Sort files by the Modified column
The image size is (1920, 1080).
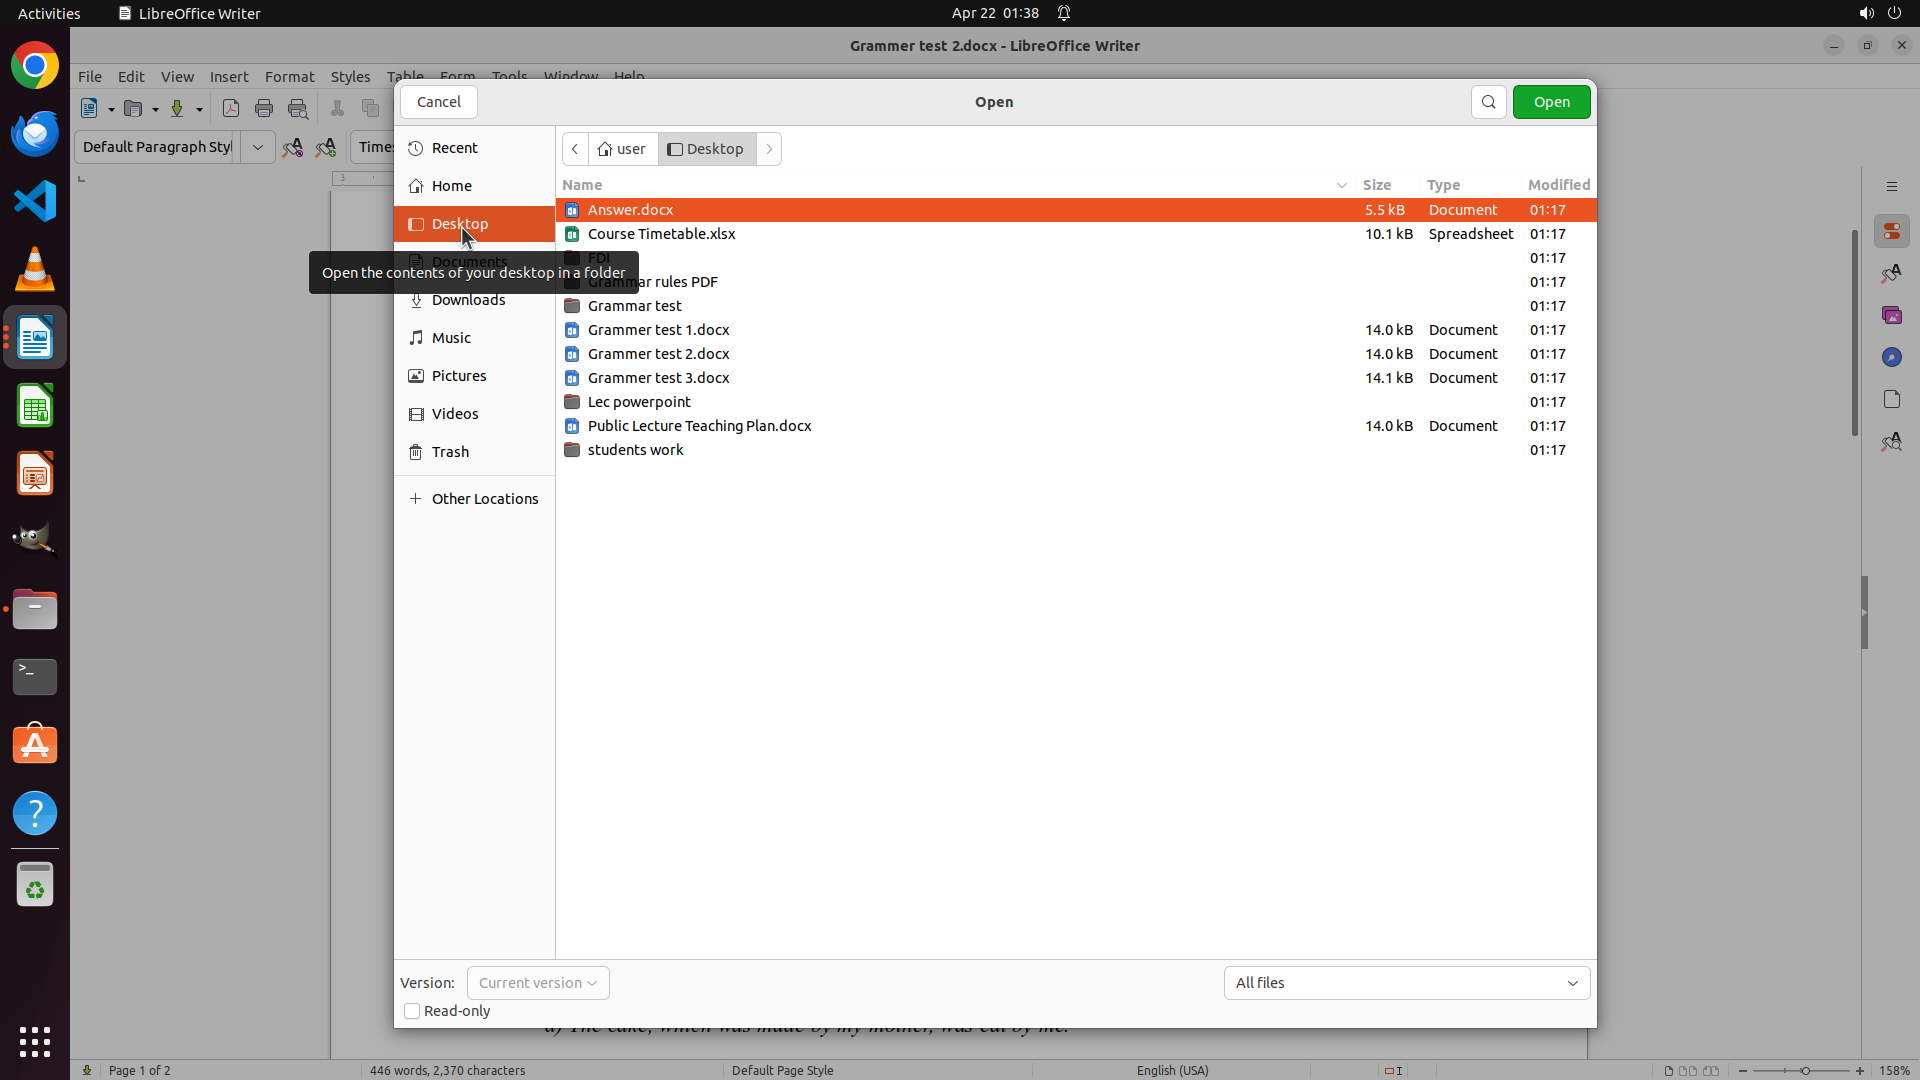[1558, 185]
